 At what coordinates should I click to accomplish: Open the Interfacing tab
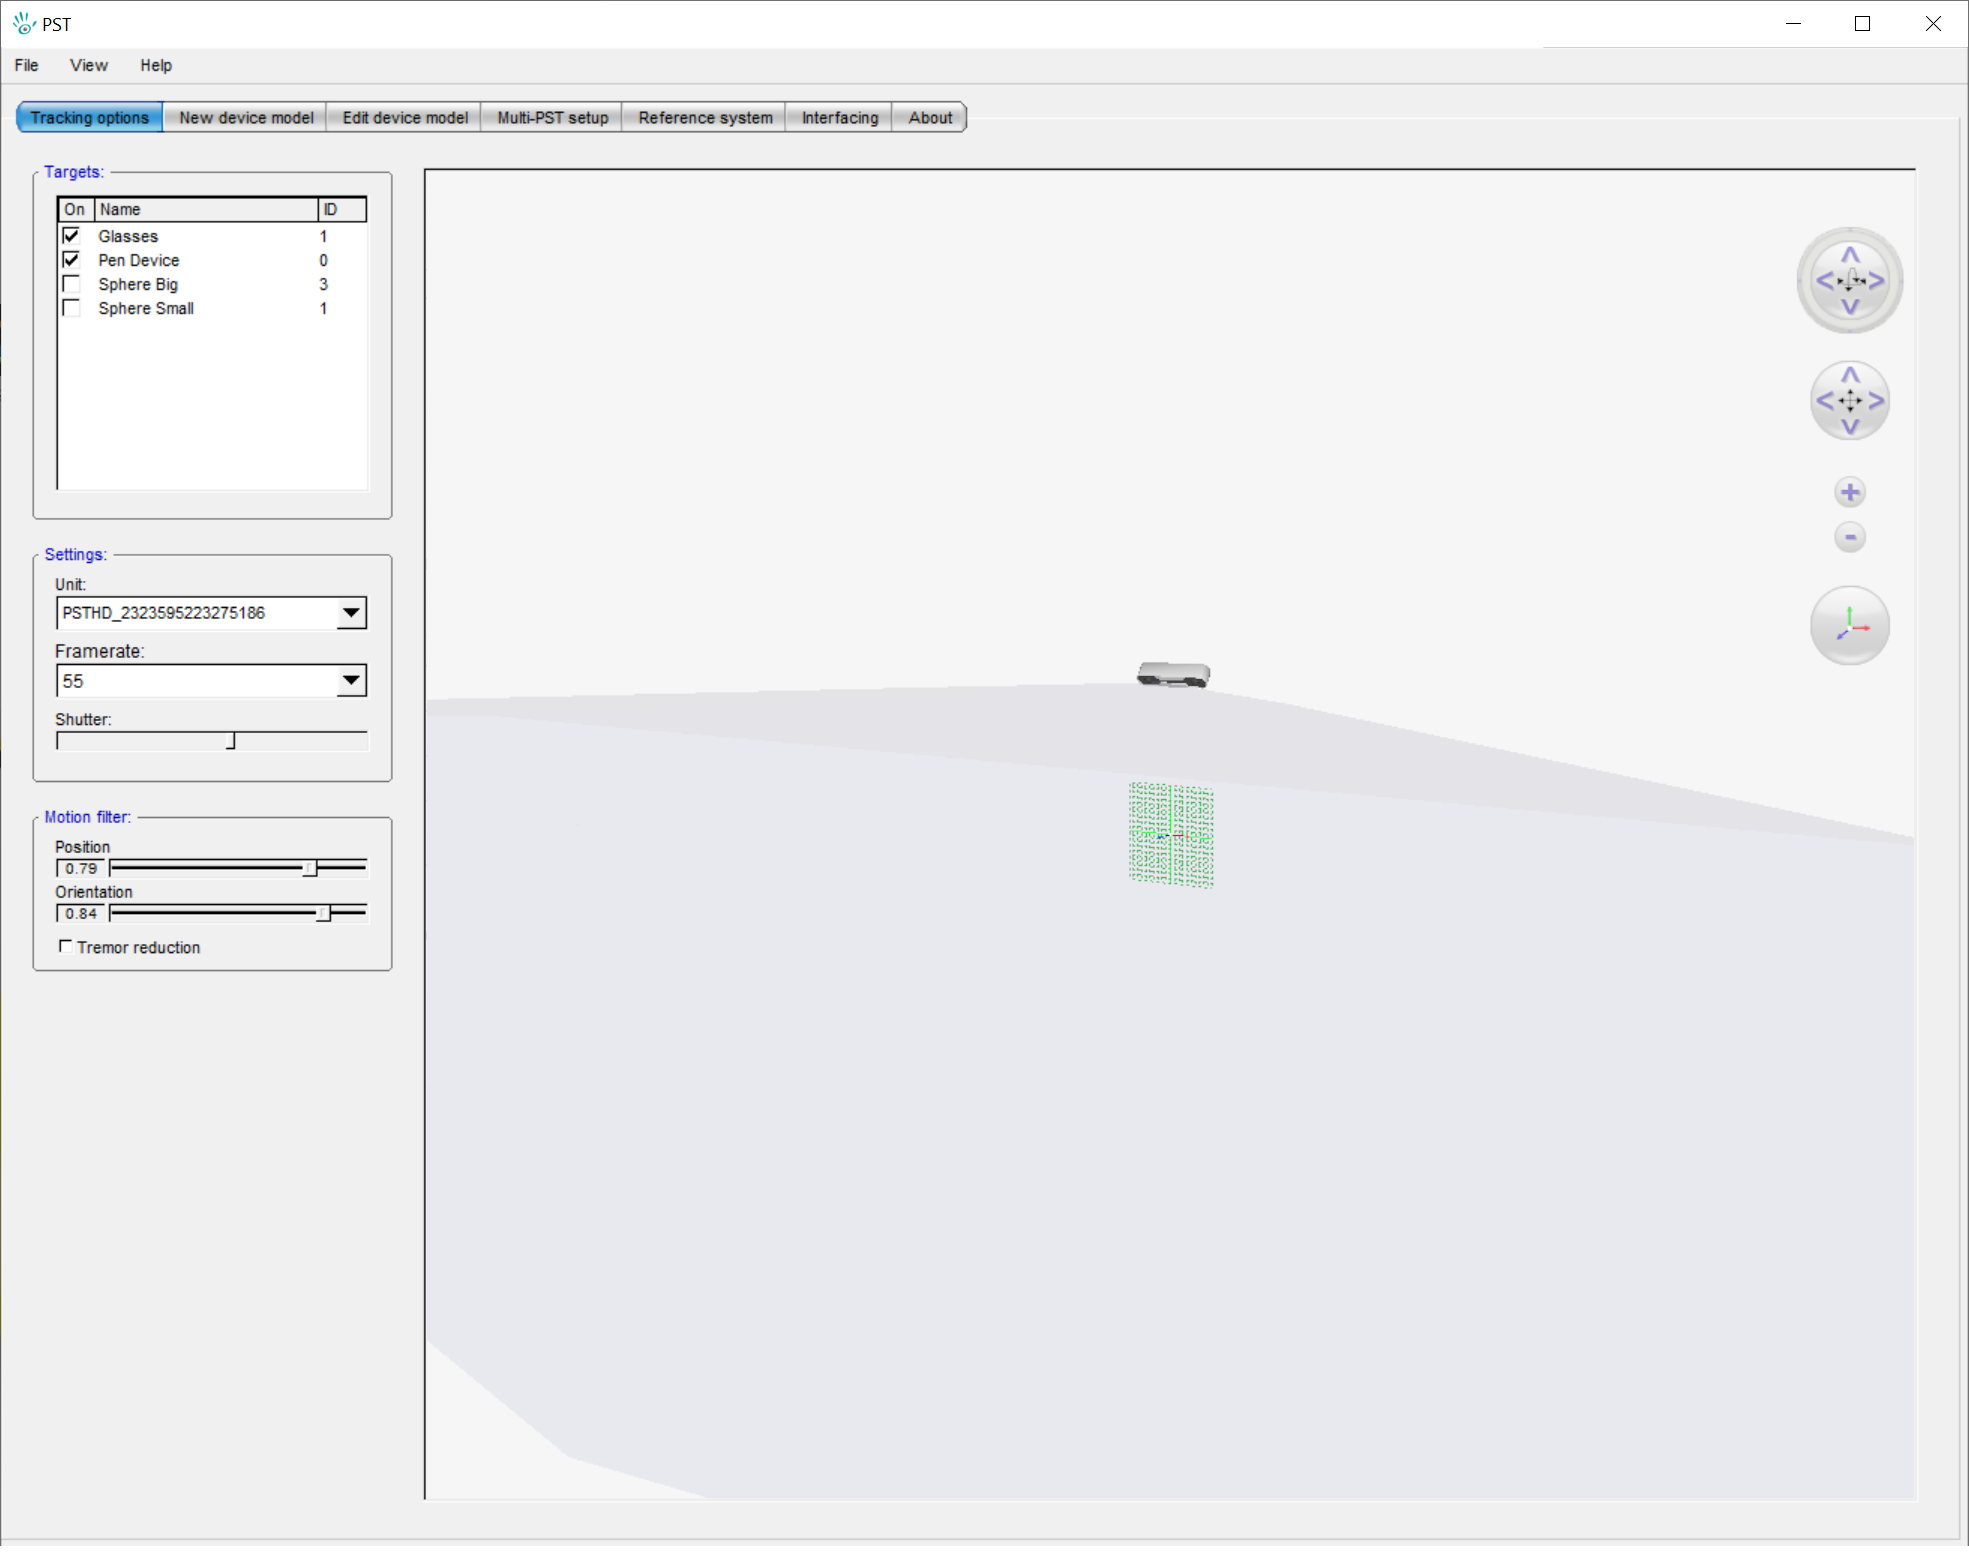tap(839, 118)
